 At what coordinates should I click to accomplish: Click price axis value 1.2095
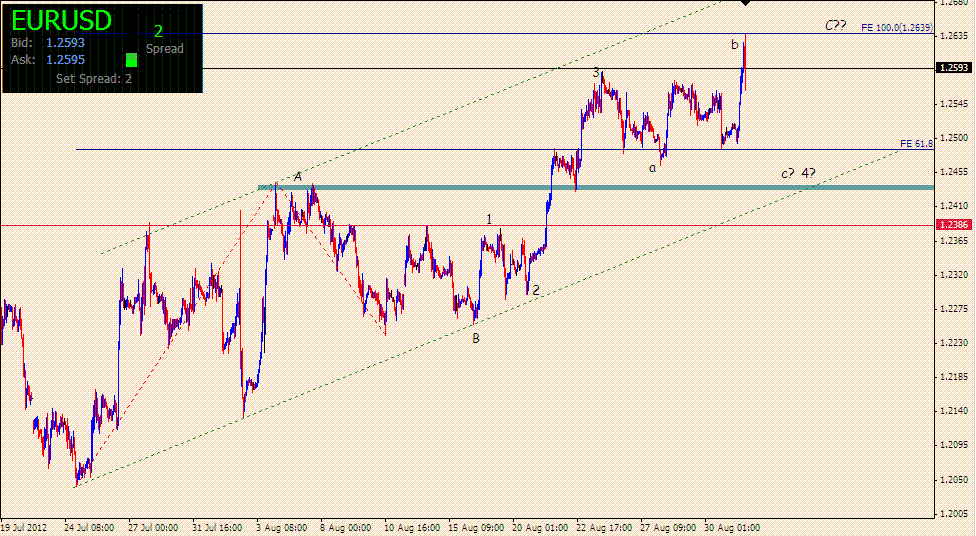[x=954, y=445]
